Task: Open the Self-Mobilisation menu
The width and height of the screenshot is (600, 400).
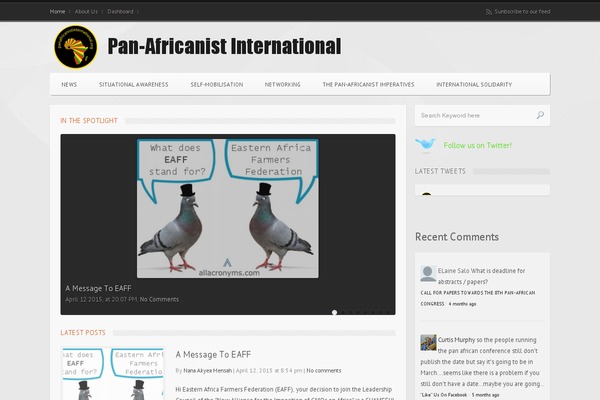Action: click(x=217, y=85)
